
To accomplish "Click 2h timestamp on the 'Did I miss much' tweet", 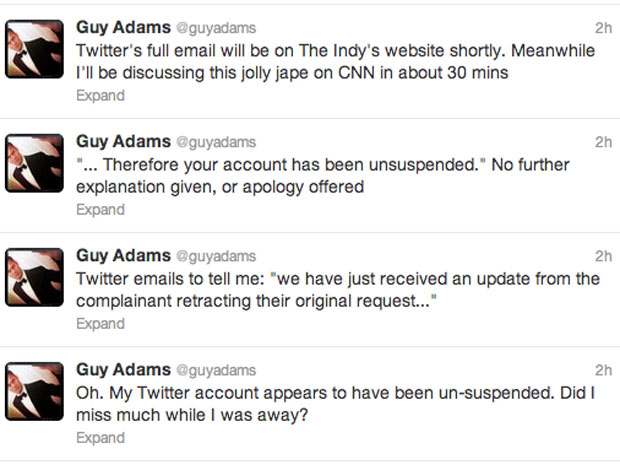I will [602, 370].
